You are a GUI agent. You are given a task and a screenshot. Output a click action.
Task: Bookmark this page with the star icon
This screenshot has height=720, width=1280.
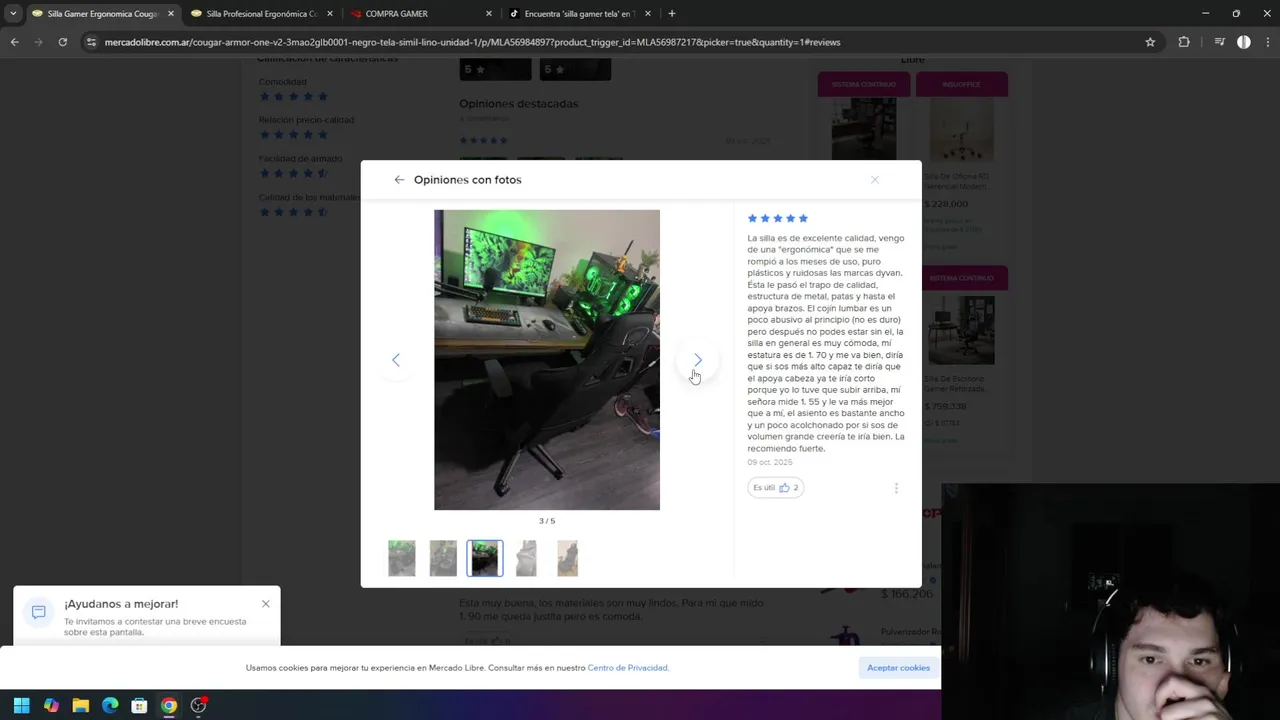1150,42
